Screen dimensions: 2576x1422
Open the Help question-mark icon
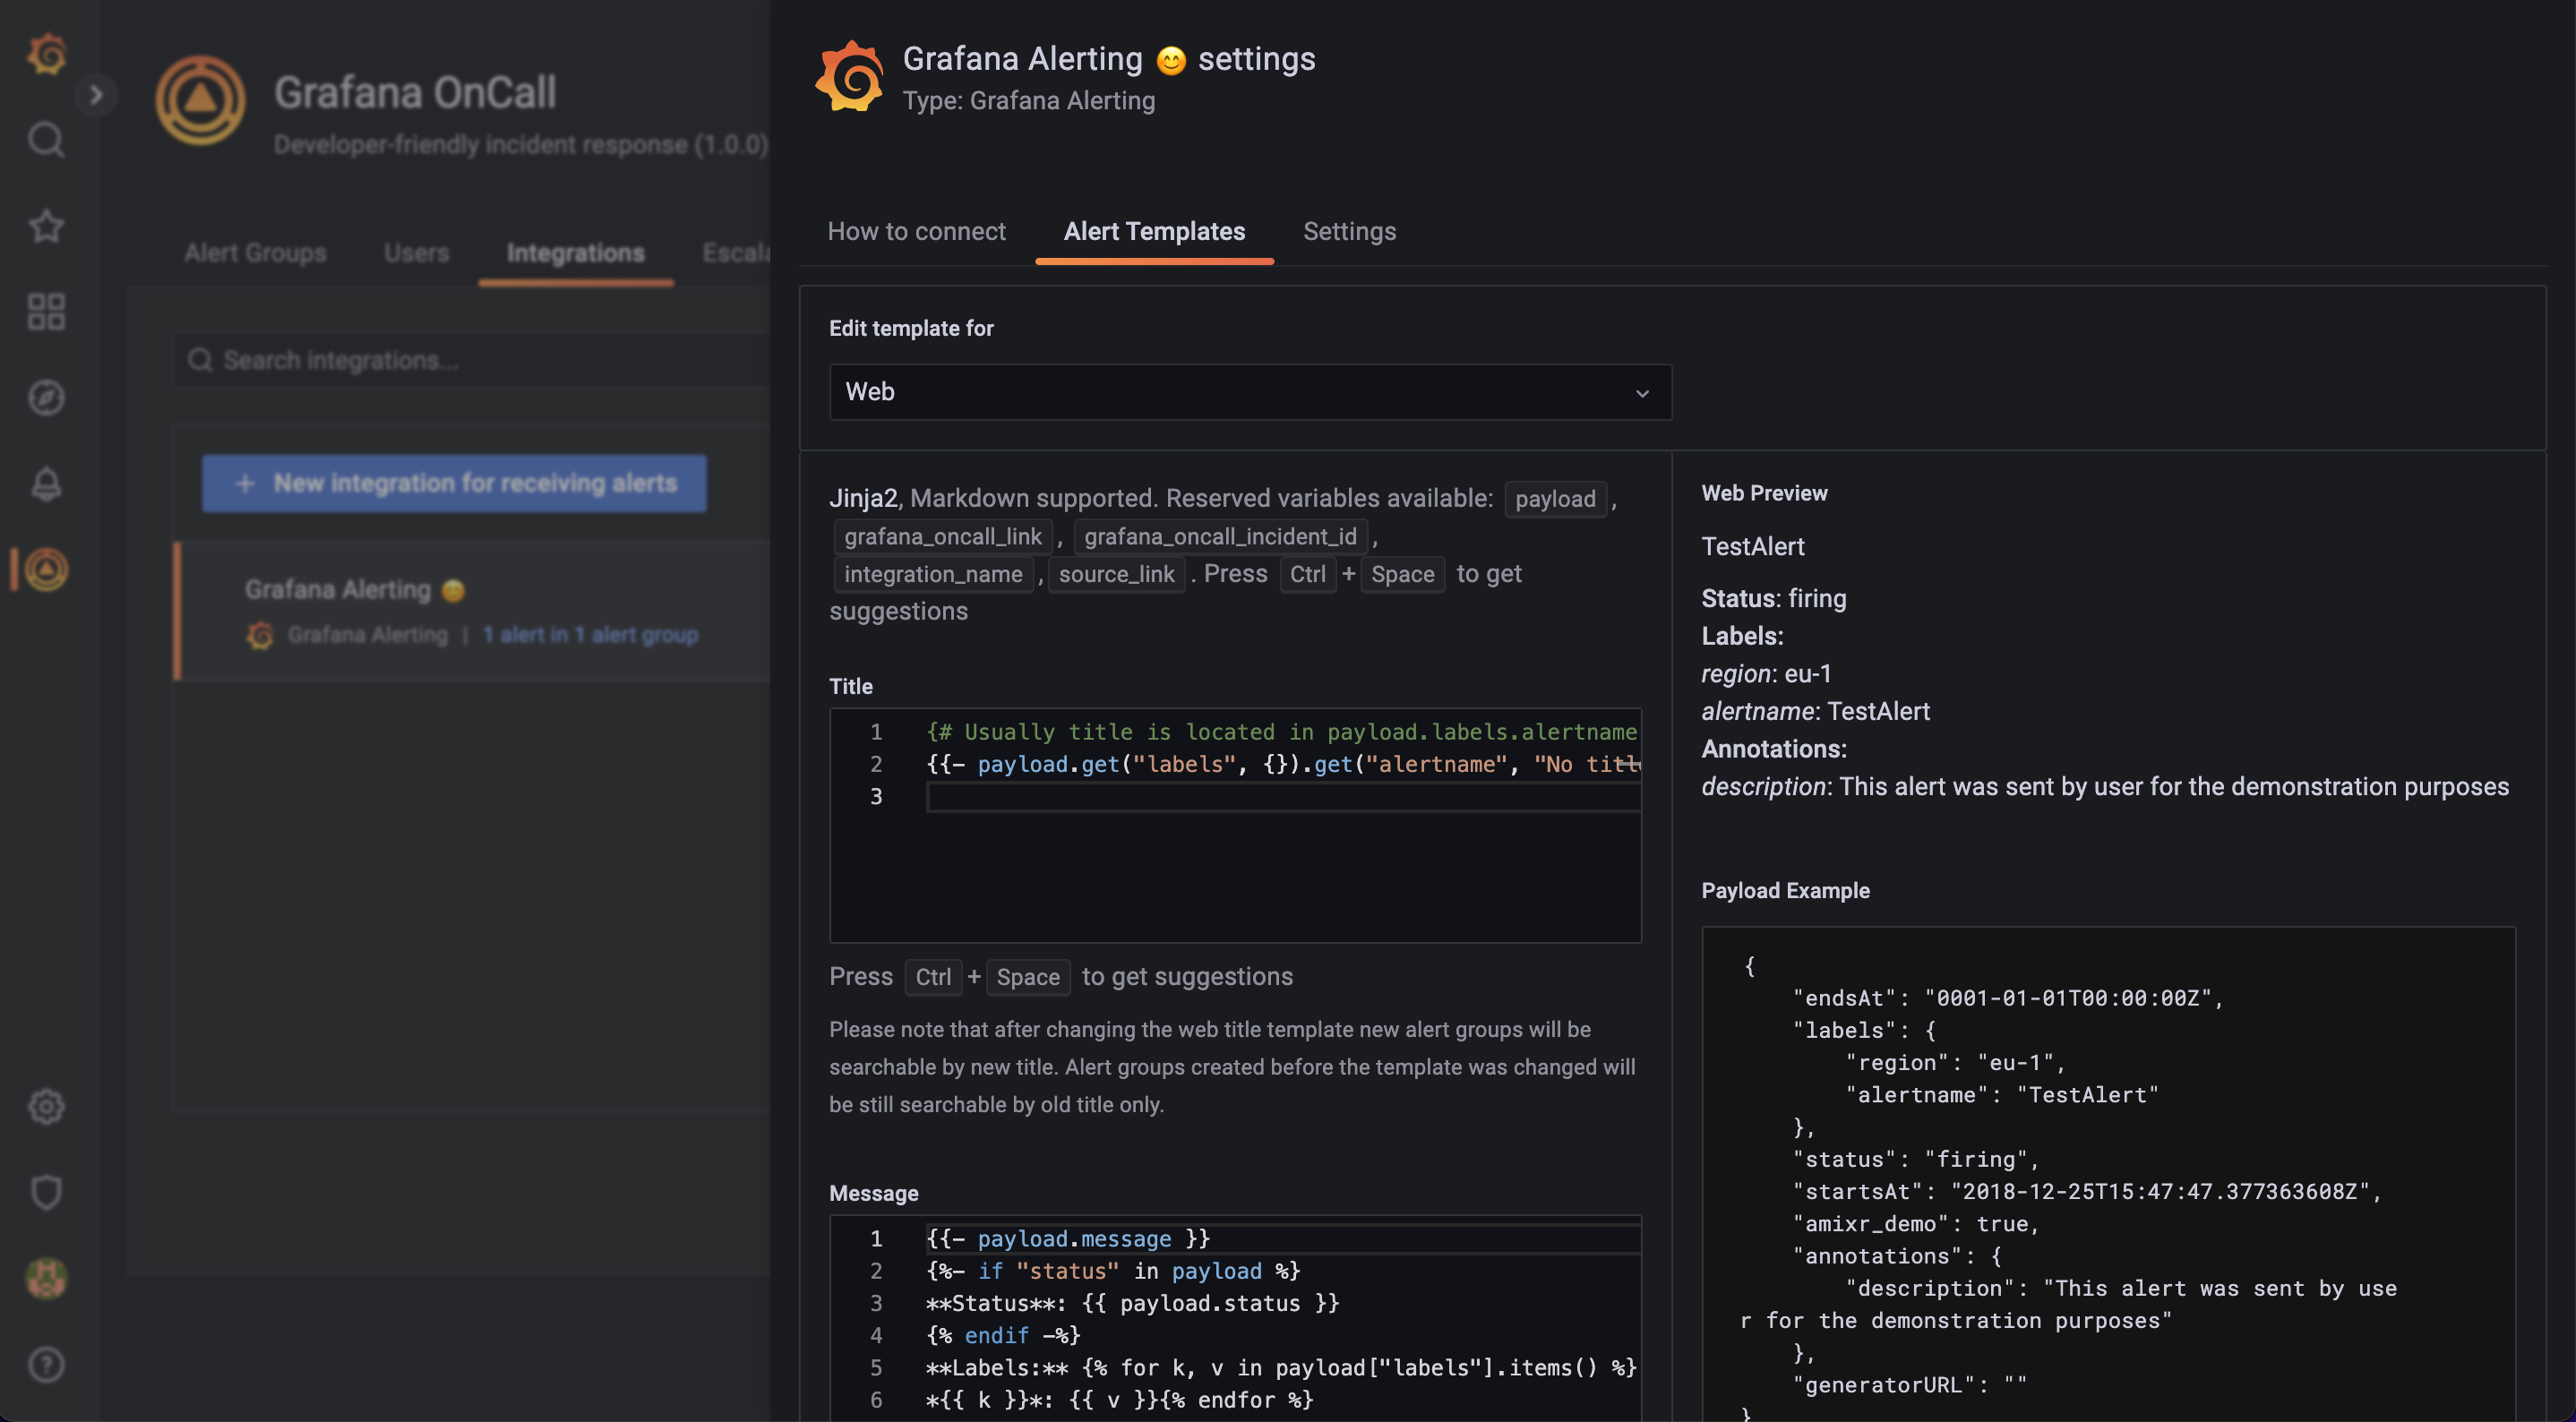(x=46, y=1364)
